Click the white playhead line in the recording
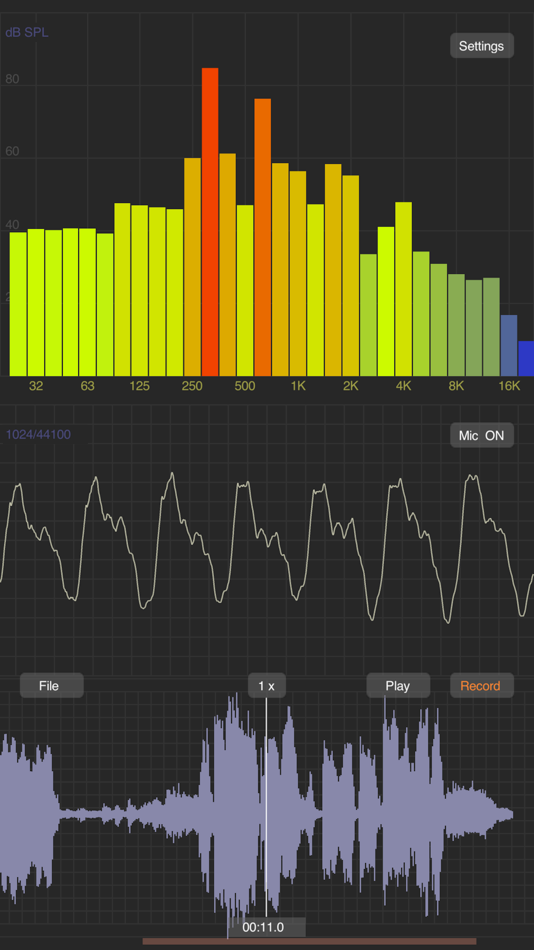Viewport: 534px width, 950px height. (x=266, y=806)
